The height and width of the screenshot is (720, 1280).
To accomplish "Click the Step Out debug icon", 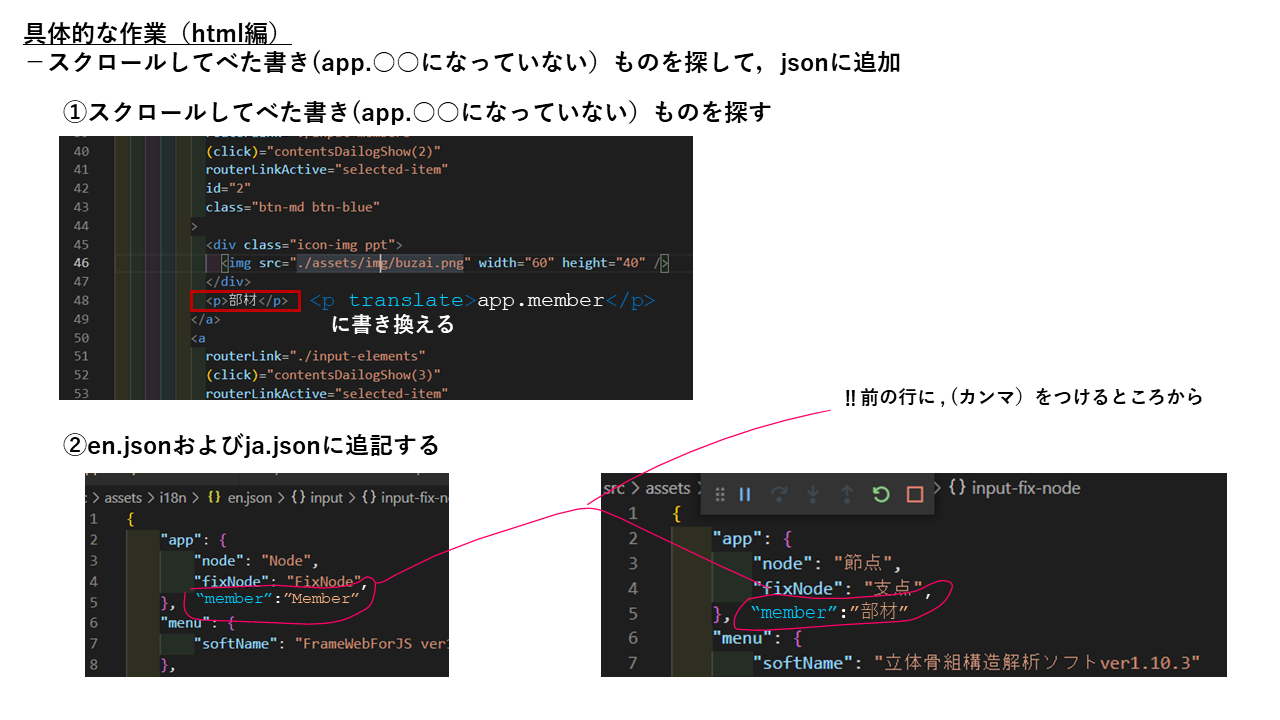I will pos(846,492).
